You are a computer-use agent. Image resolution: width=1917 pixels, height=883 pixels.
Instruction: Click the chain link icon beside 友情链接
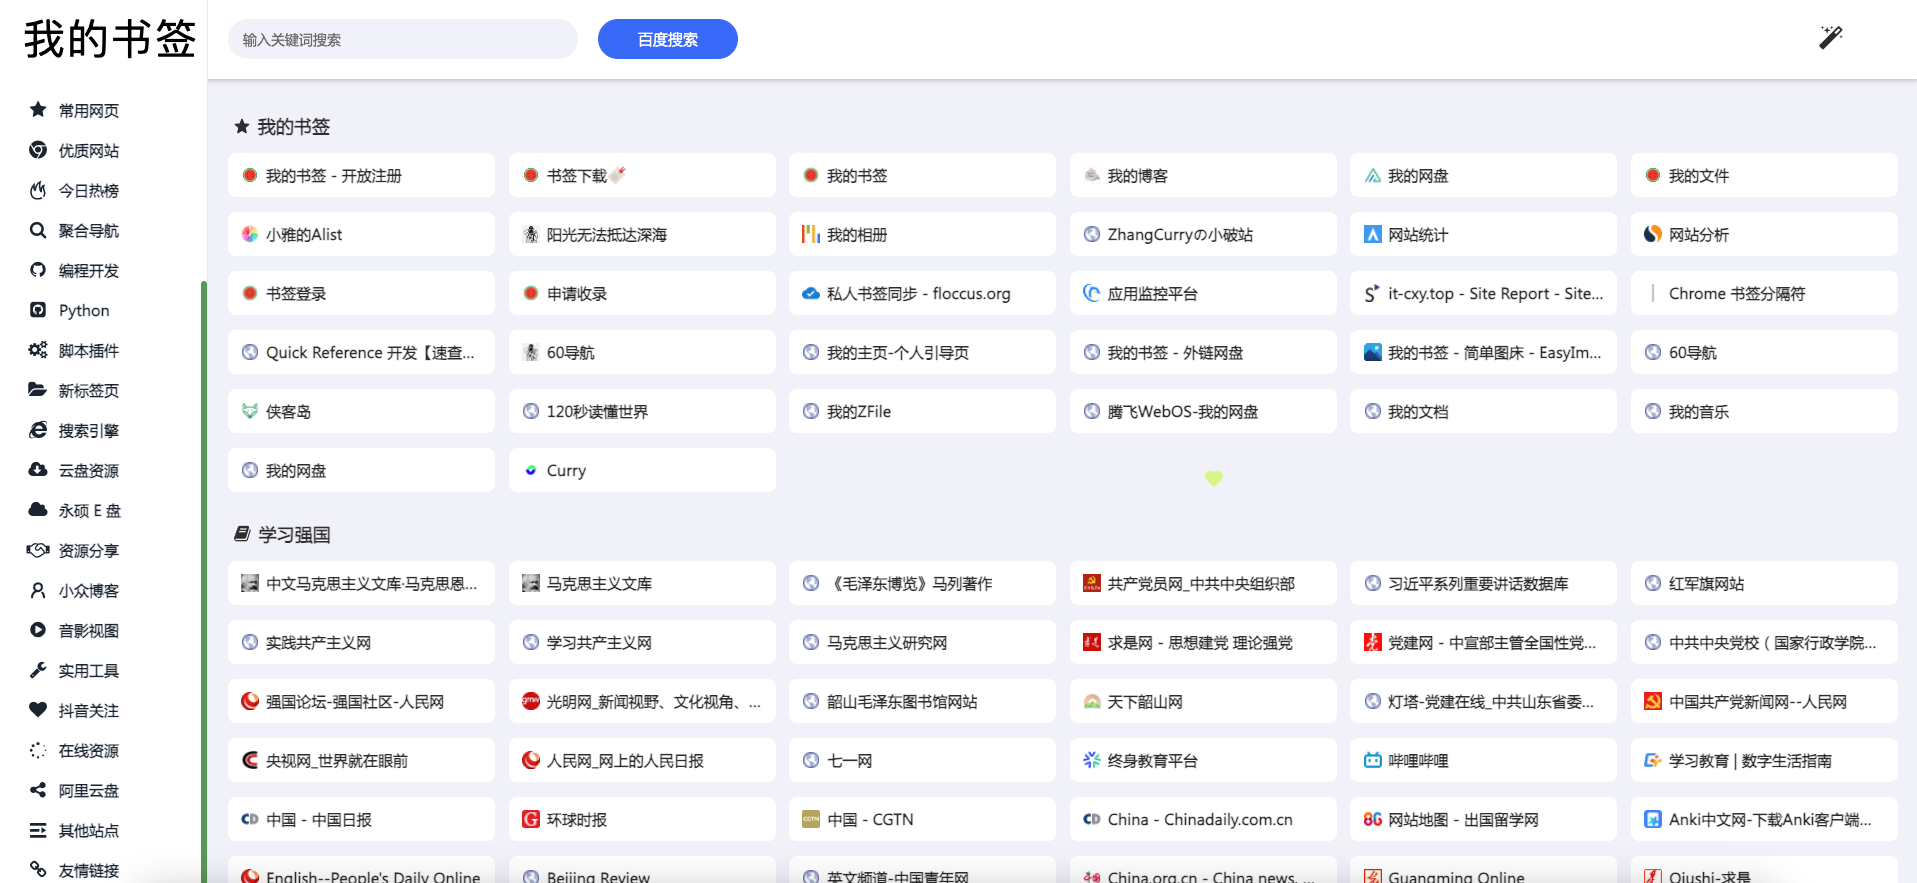pos(38,869)
